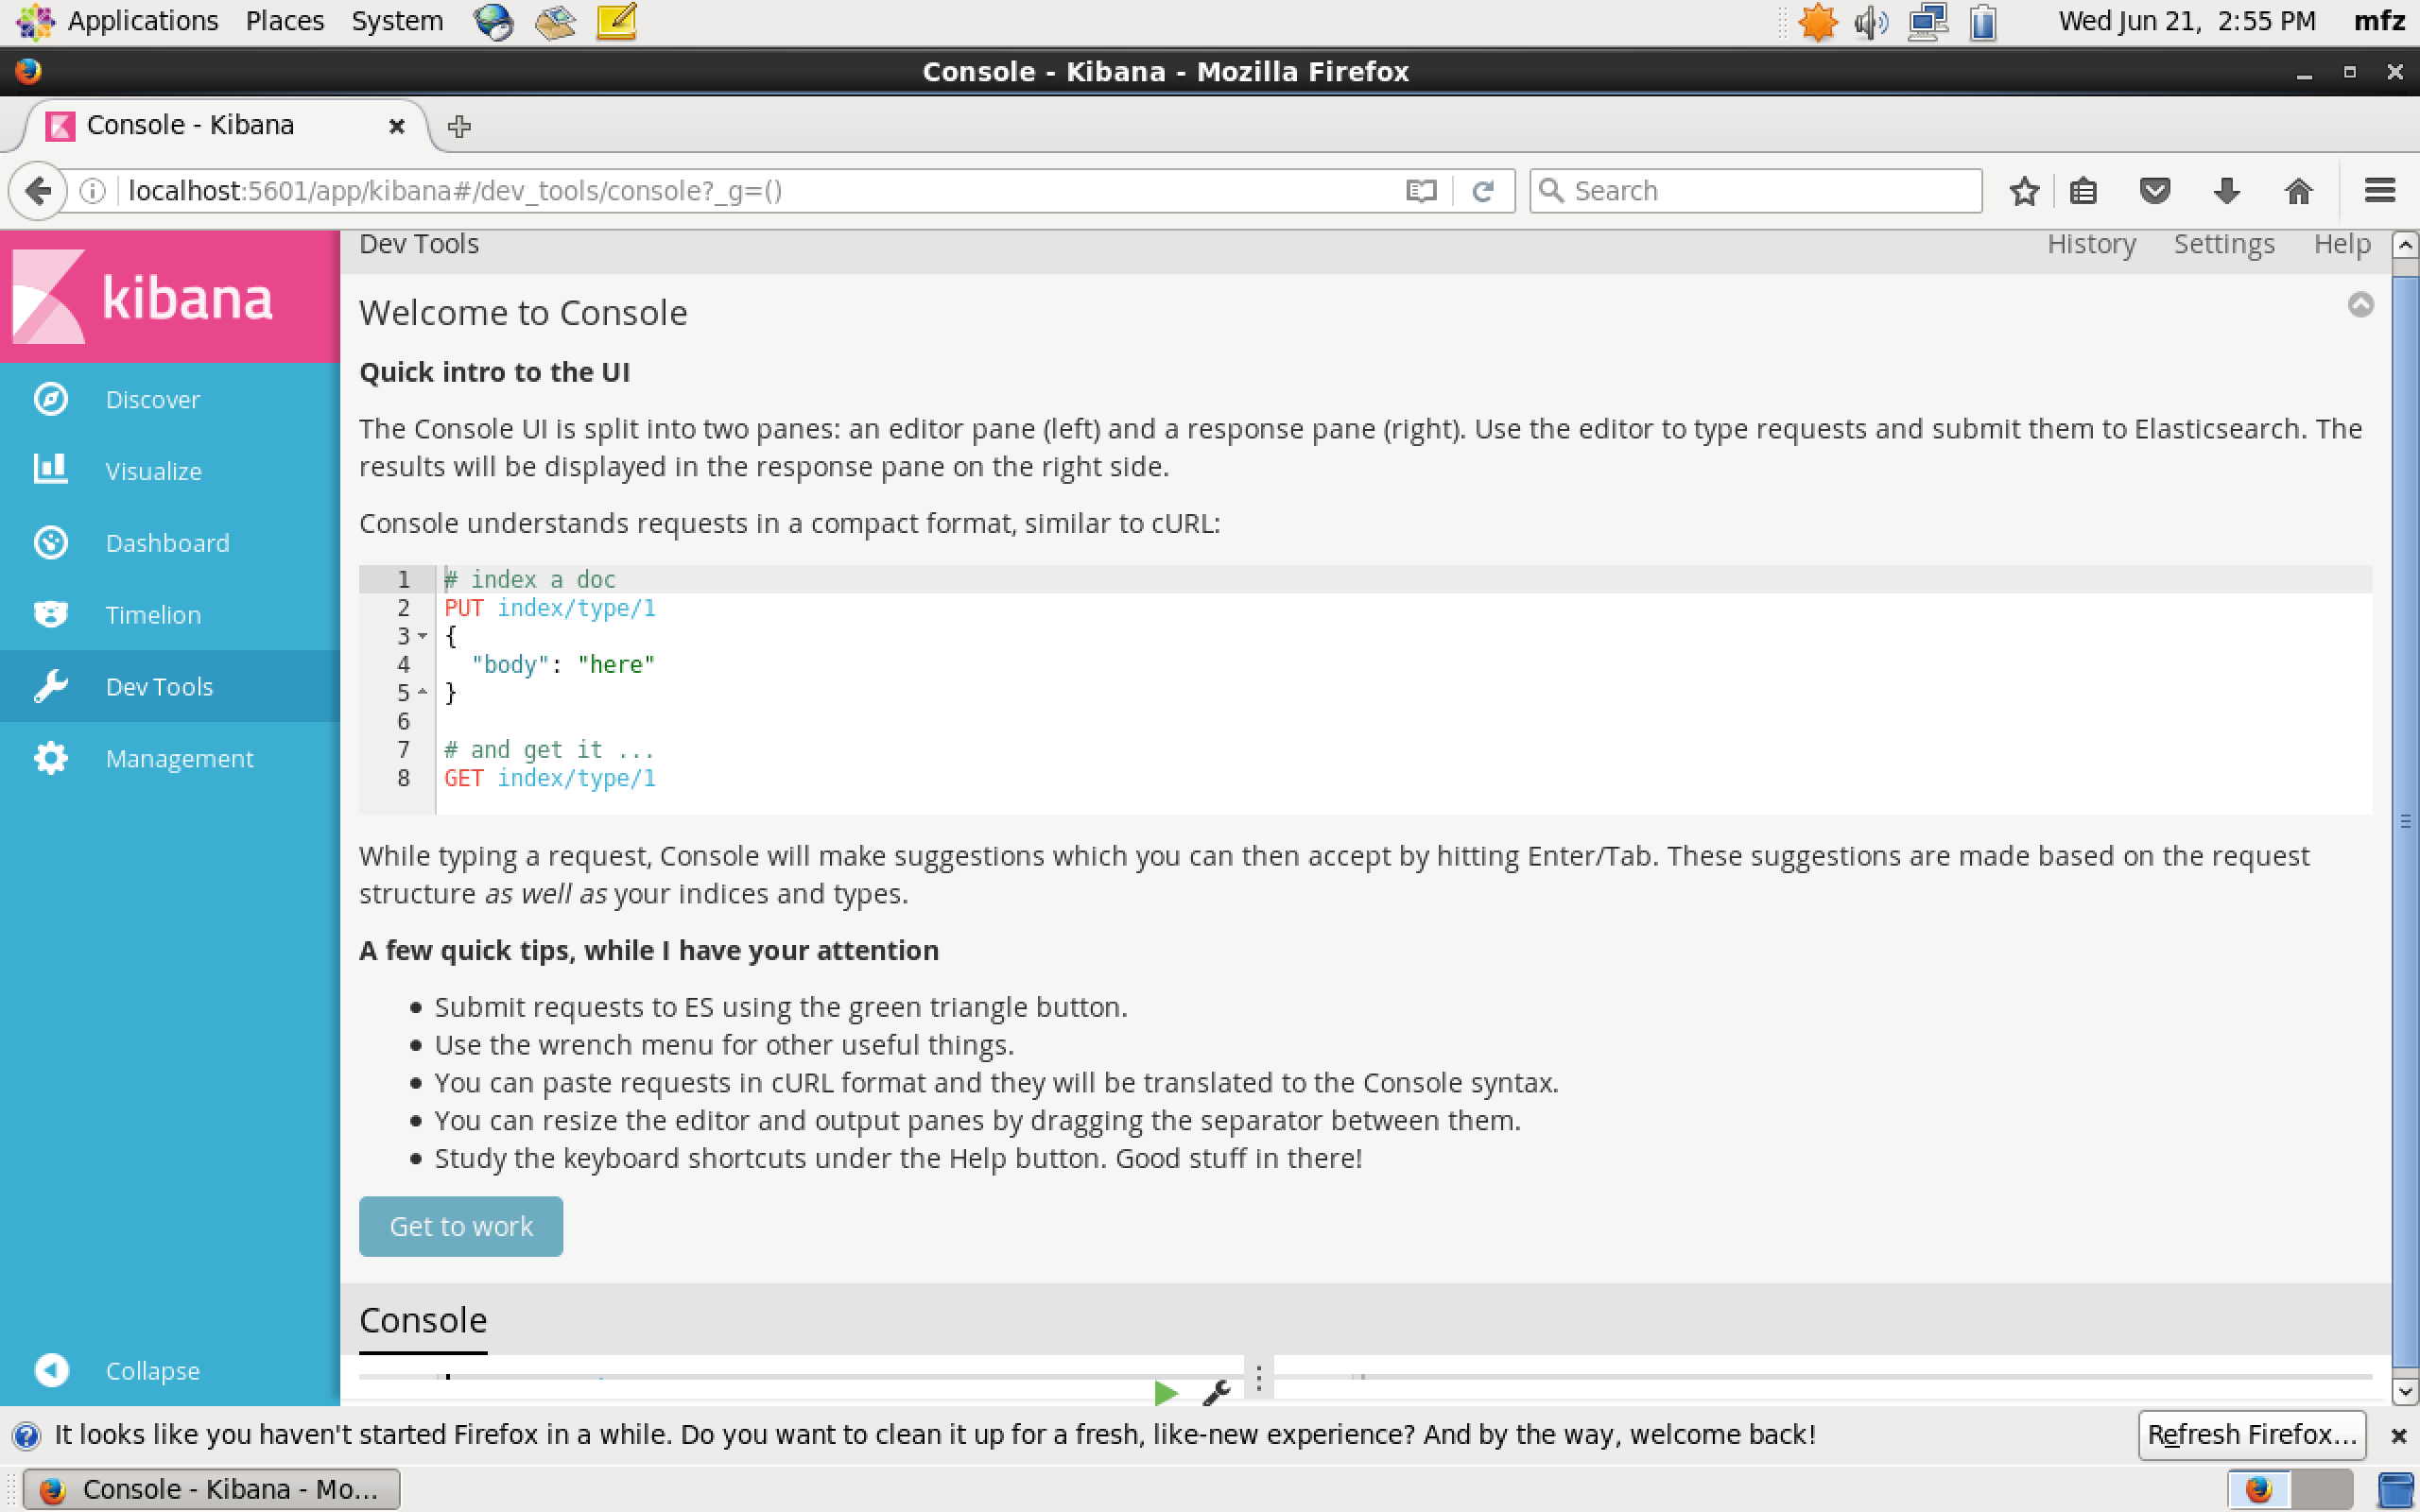Click the page scrollbar up arrow

[x=2405, y=244]
